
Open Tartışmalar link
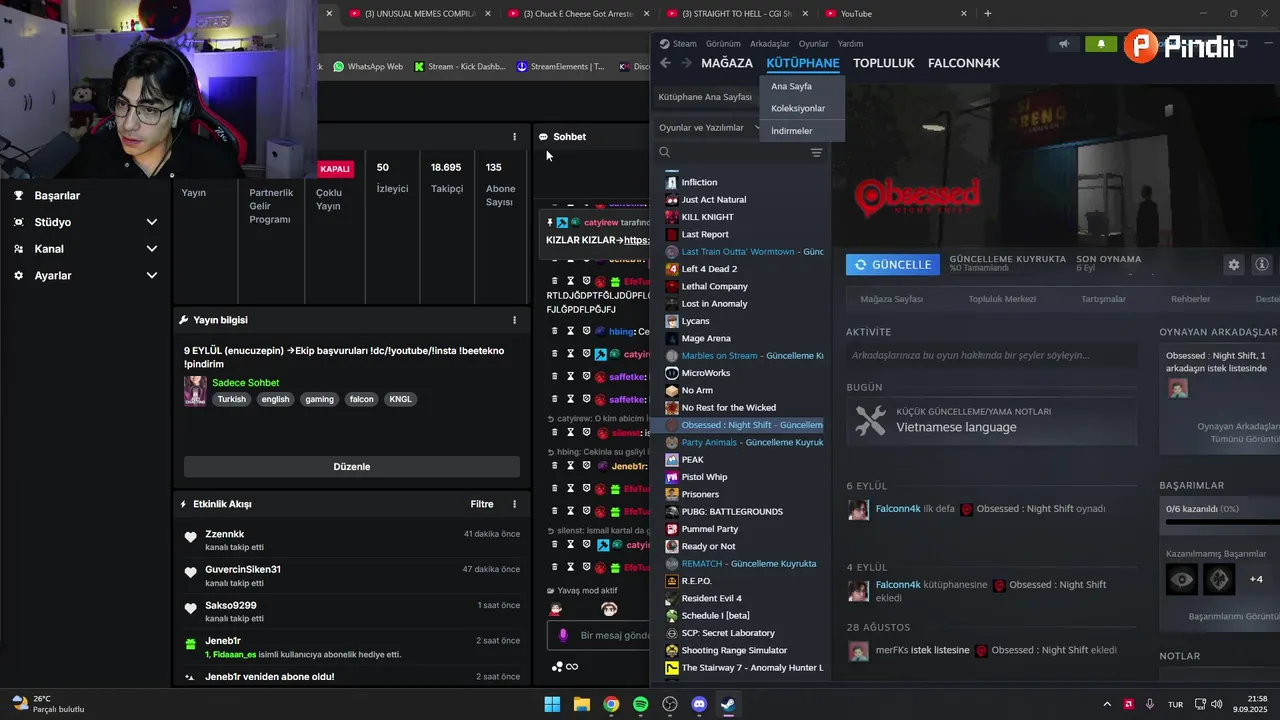[1103, 299]
